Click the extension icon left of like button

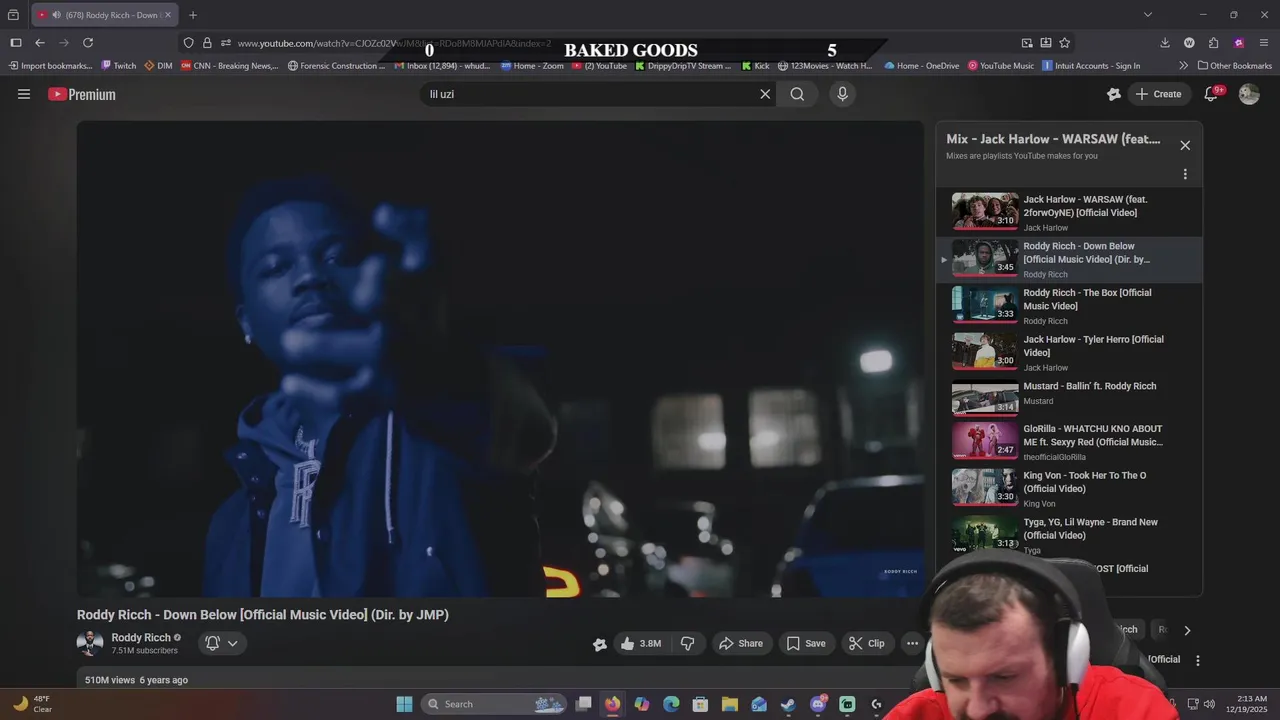click(x=599, y=644)
